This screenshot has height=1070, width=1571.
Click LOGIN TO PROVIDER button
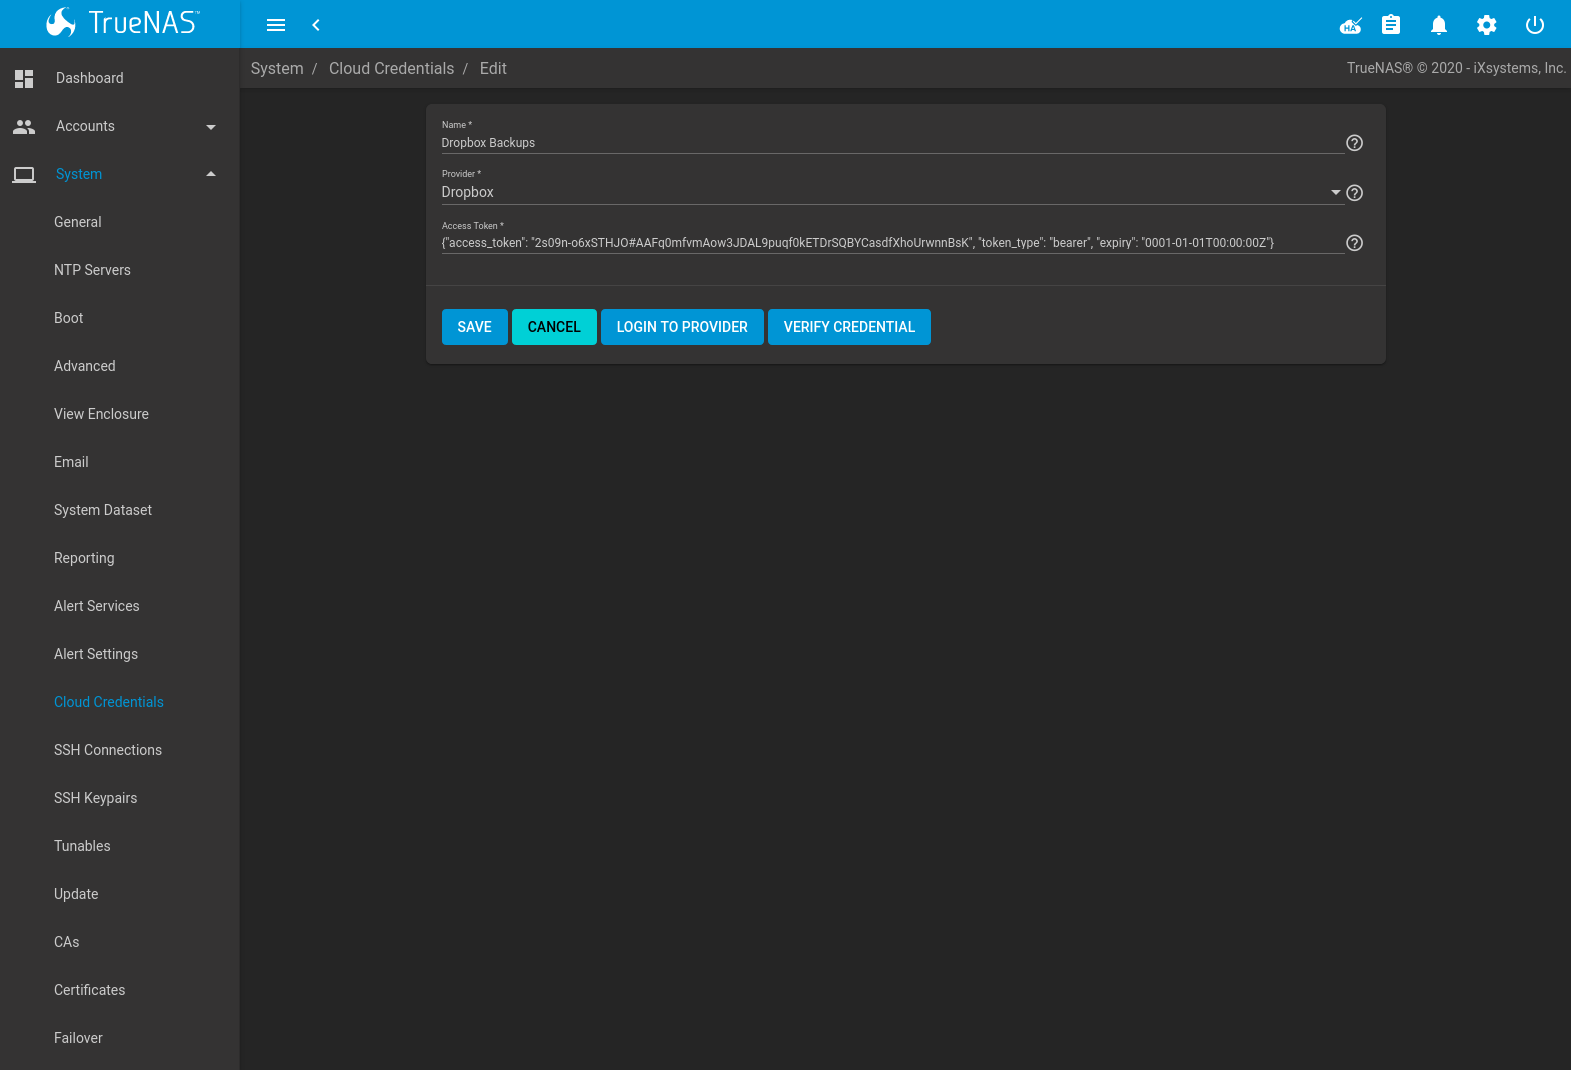(682, 327)
